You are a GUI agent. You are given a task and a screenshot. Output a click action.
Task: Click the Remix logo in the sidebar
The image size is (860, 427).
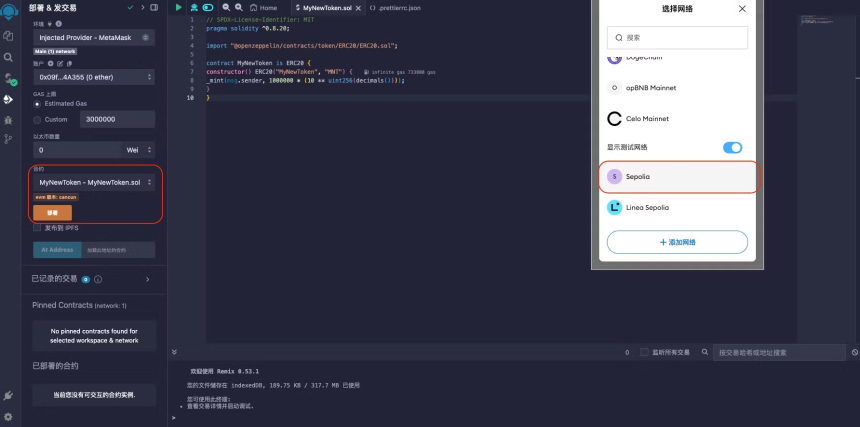pyautogui.click(x=8, y=11)
